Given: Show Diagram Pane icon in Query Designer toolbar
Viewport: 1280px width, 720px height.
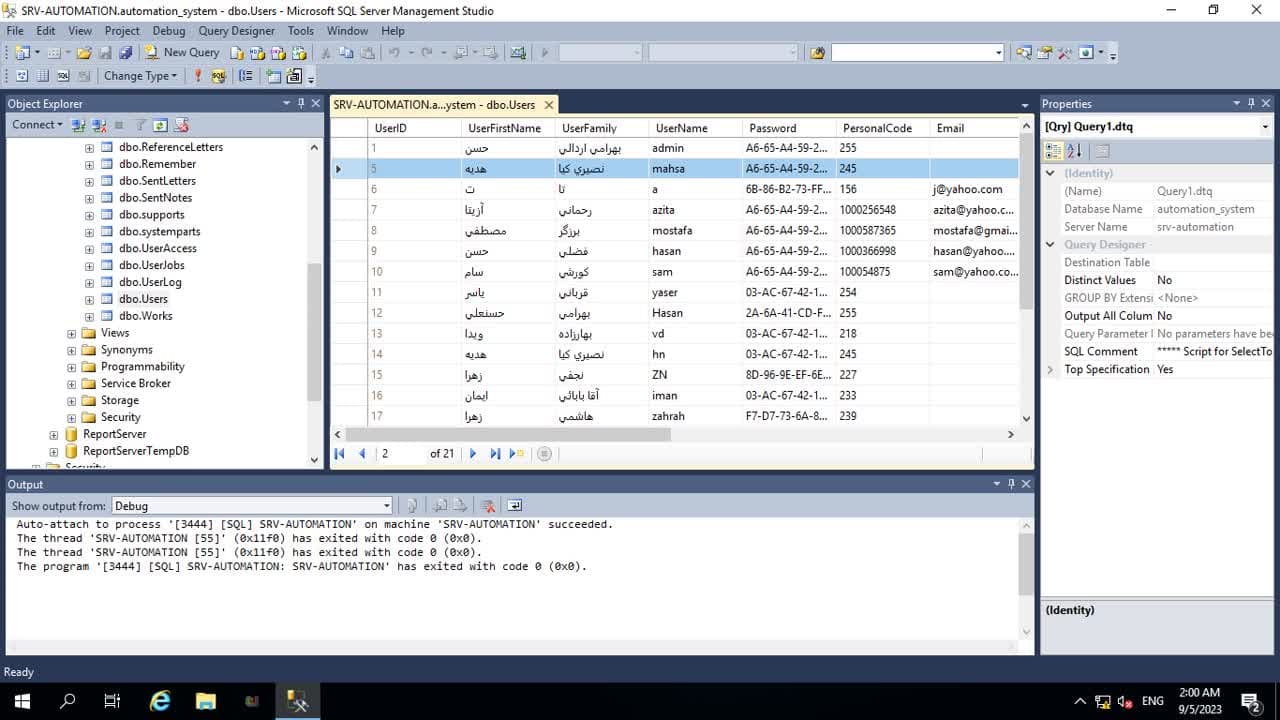Looking at the screenshot, I should (x=22, y=76).
